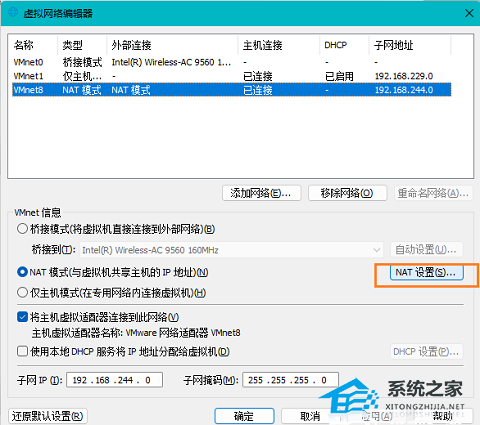Screen dimensions: 480x425
Task: Select the 仅主机模式 radio button
Action: click(x=22, y=292)
